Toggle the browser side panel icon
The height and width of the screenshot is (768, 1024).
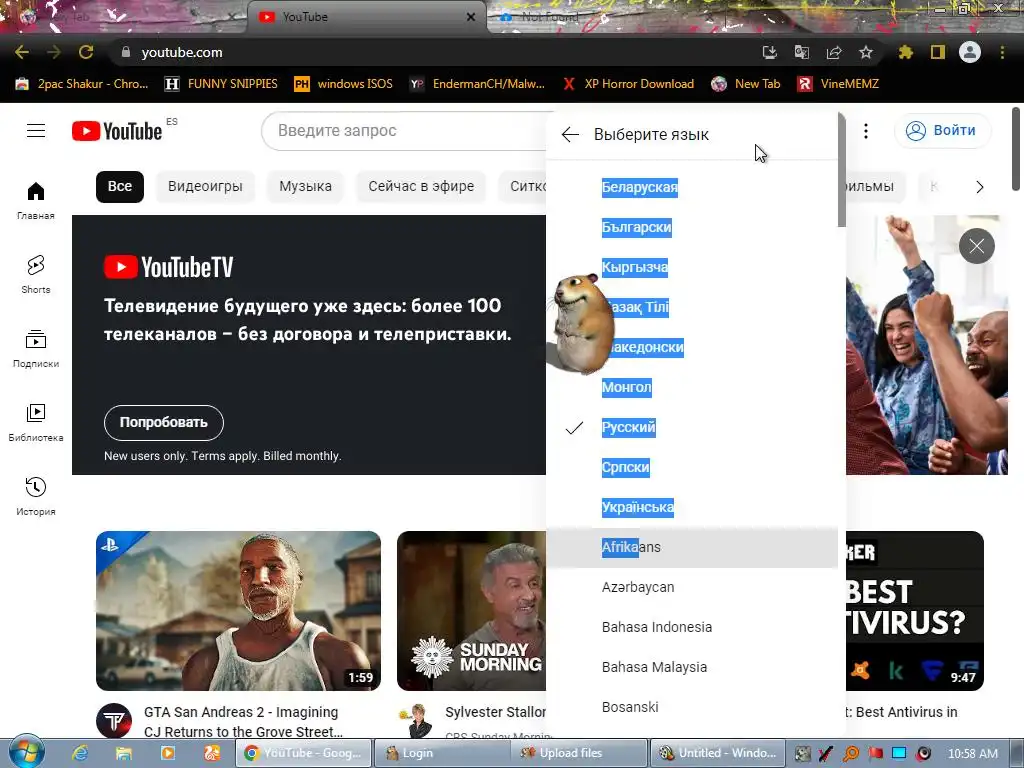pyautogui.click(x=937, y=52)
